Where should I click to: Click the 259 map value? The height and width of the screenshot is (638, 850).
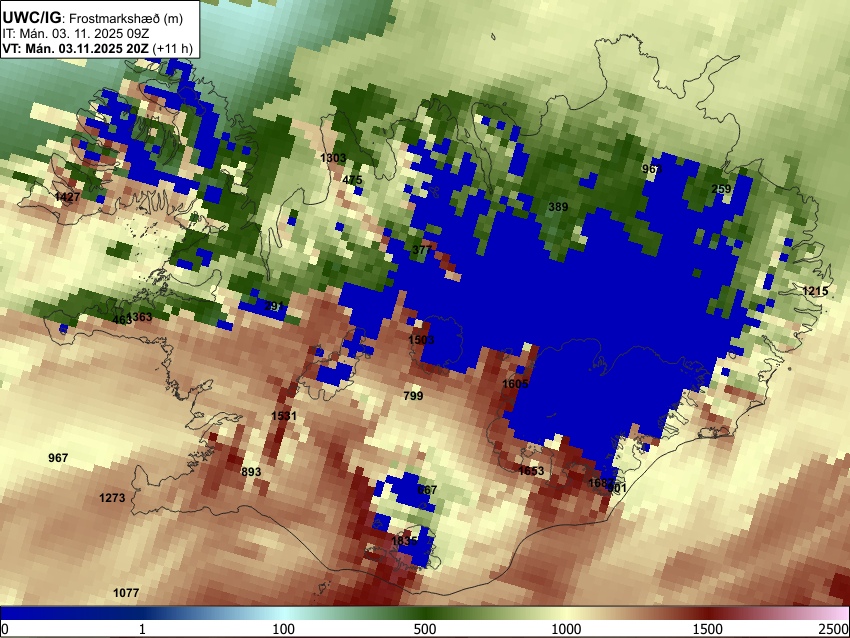pos(721,189)
